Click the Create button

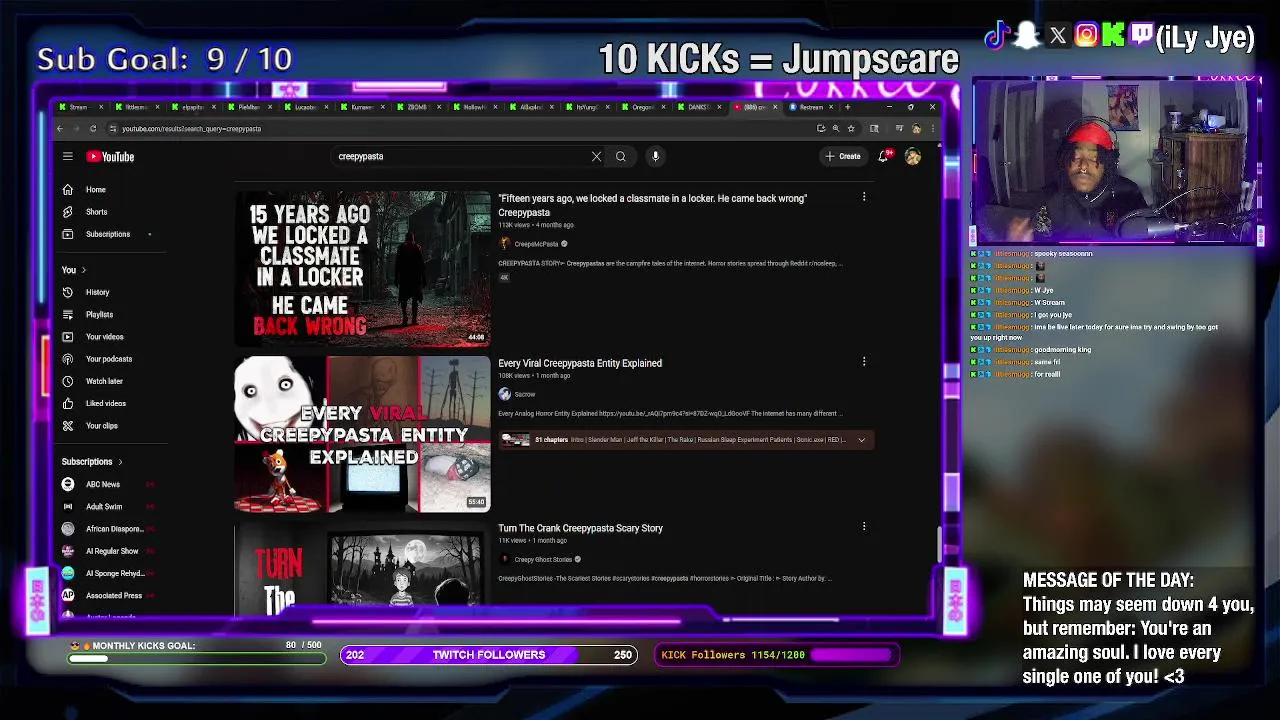tap(843, 156)
